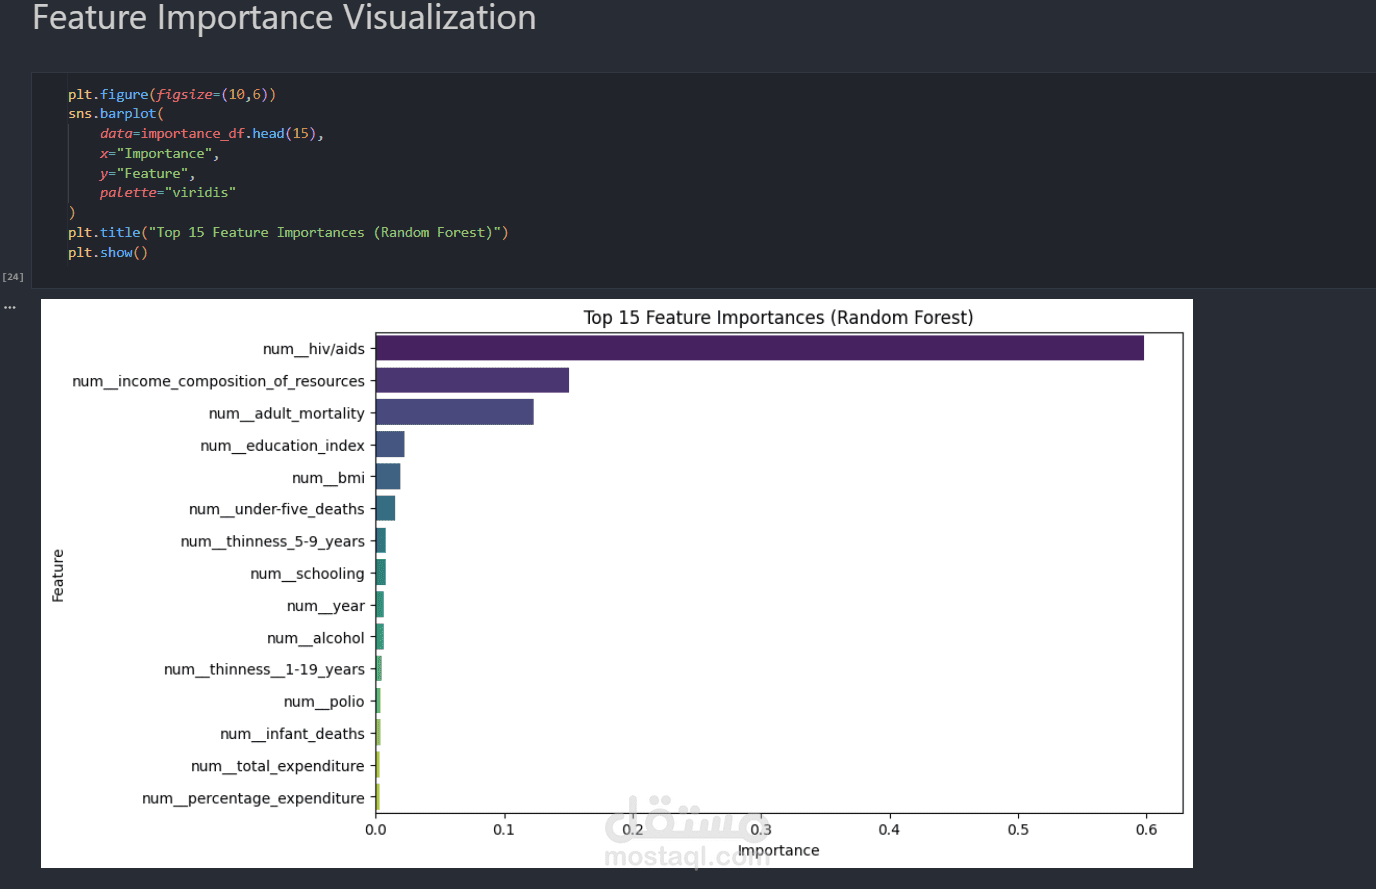Screen dimensions: 1376x889
Task: Click the Feature Importance Visualization heading
Action: pos(284,18)
